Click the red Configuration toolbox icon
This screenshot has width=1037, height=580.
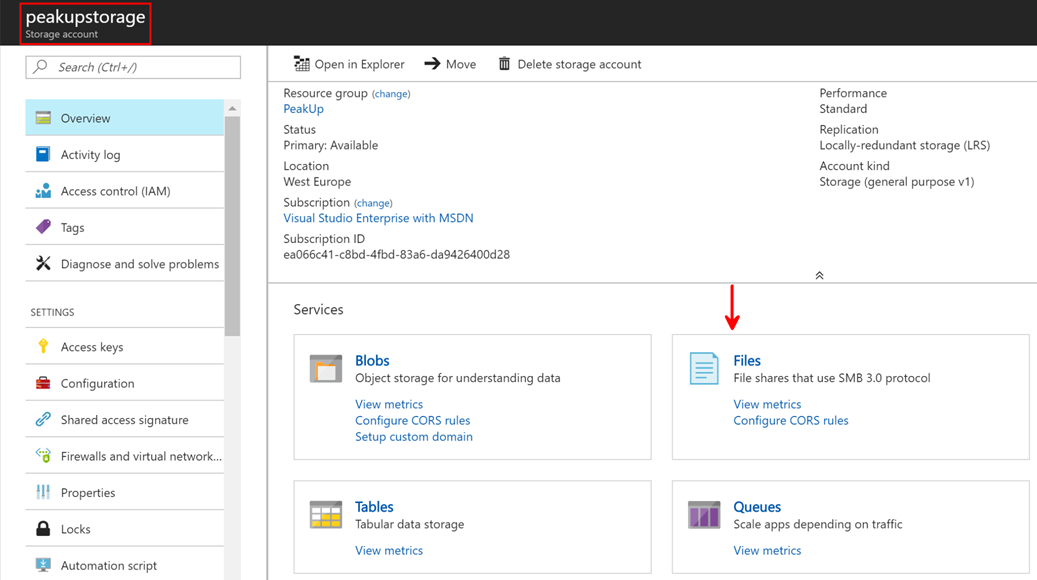tap(43, 383)
